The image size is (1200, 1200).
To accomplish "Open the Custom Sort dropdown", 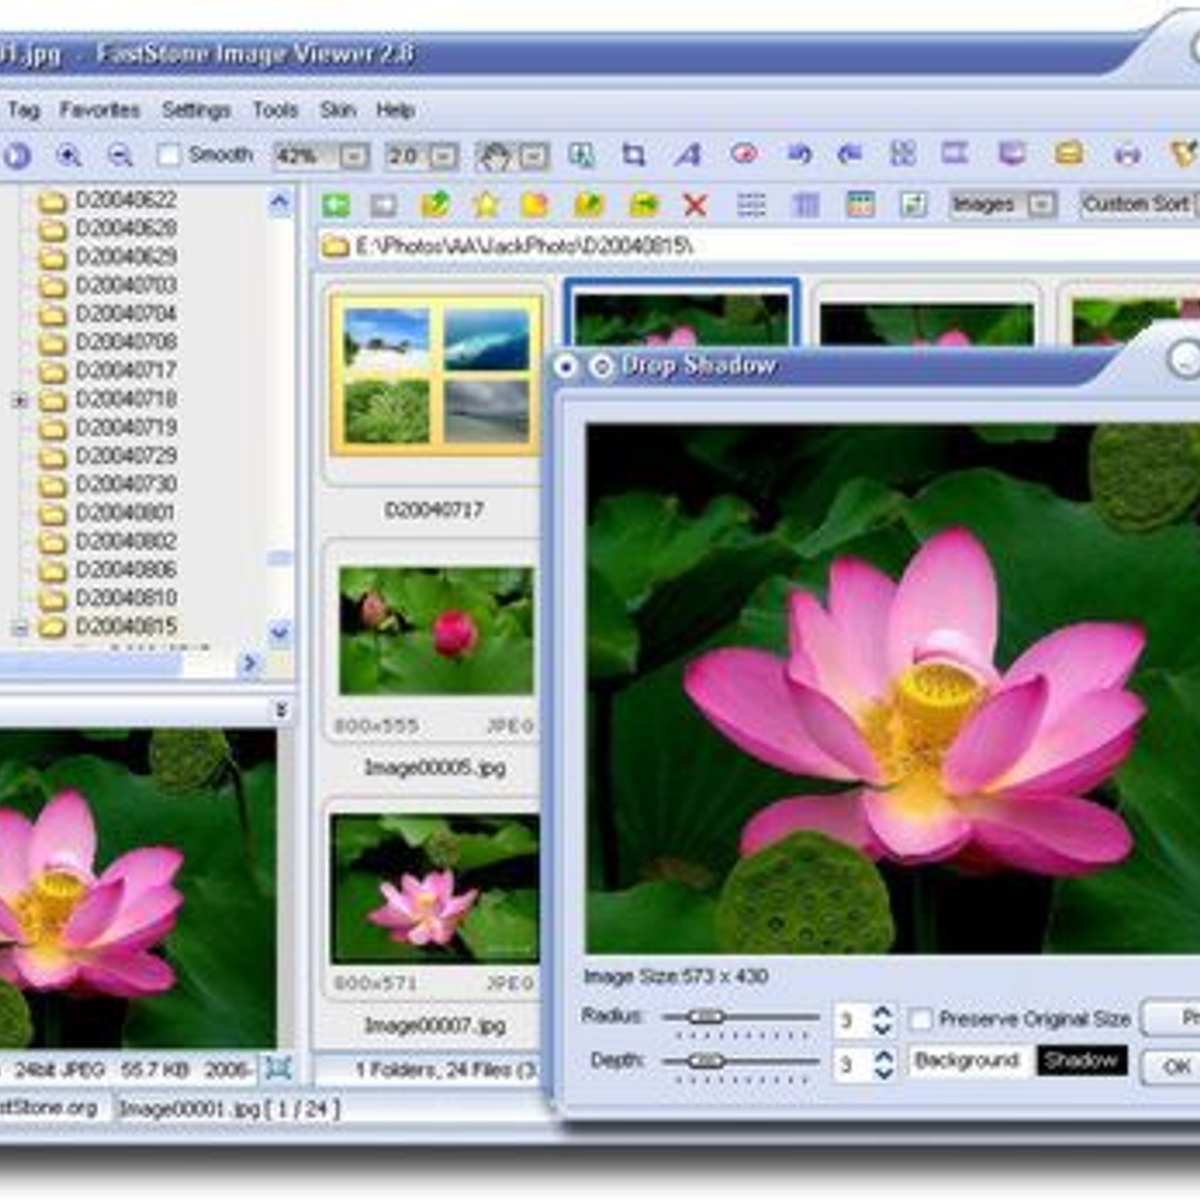I will pos(1140,204).
